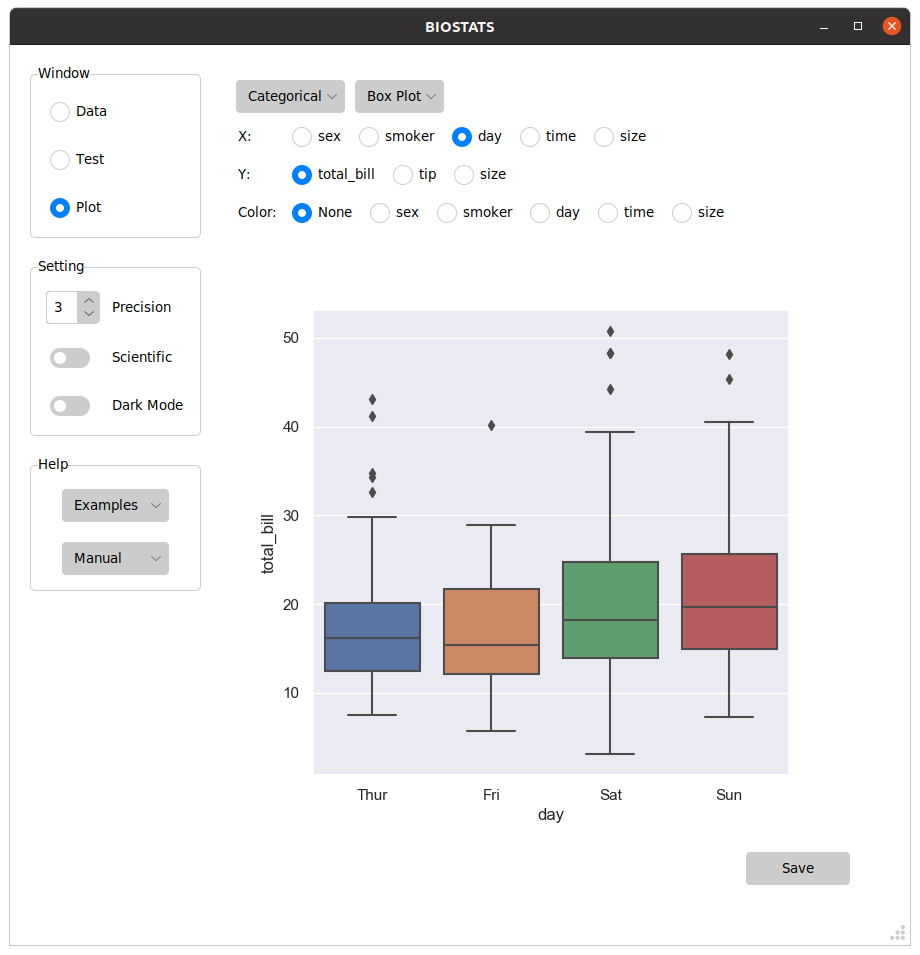Image resolution: width=920 pixels, height=955 pixels.
Task: Open the Examples dropdown in Help
Action: click(x=115, y=505)
